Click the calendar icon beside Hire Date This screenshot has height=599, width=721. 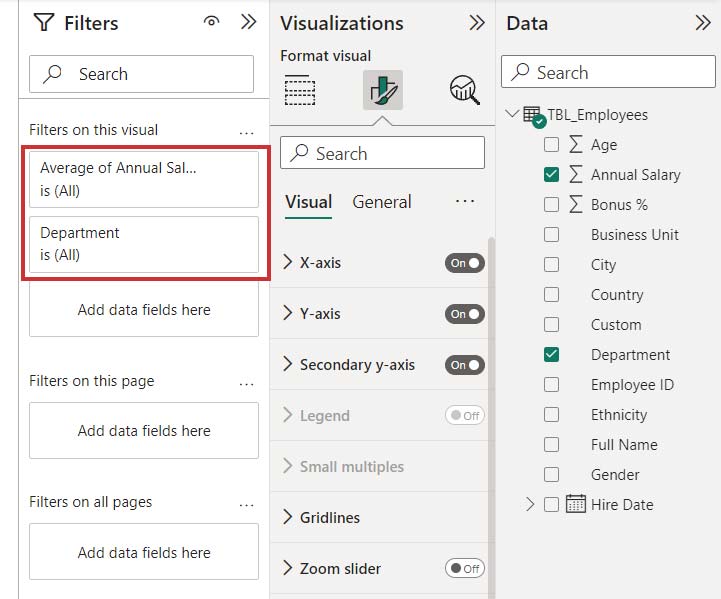click(x=576, y=504)
